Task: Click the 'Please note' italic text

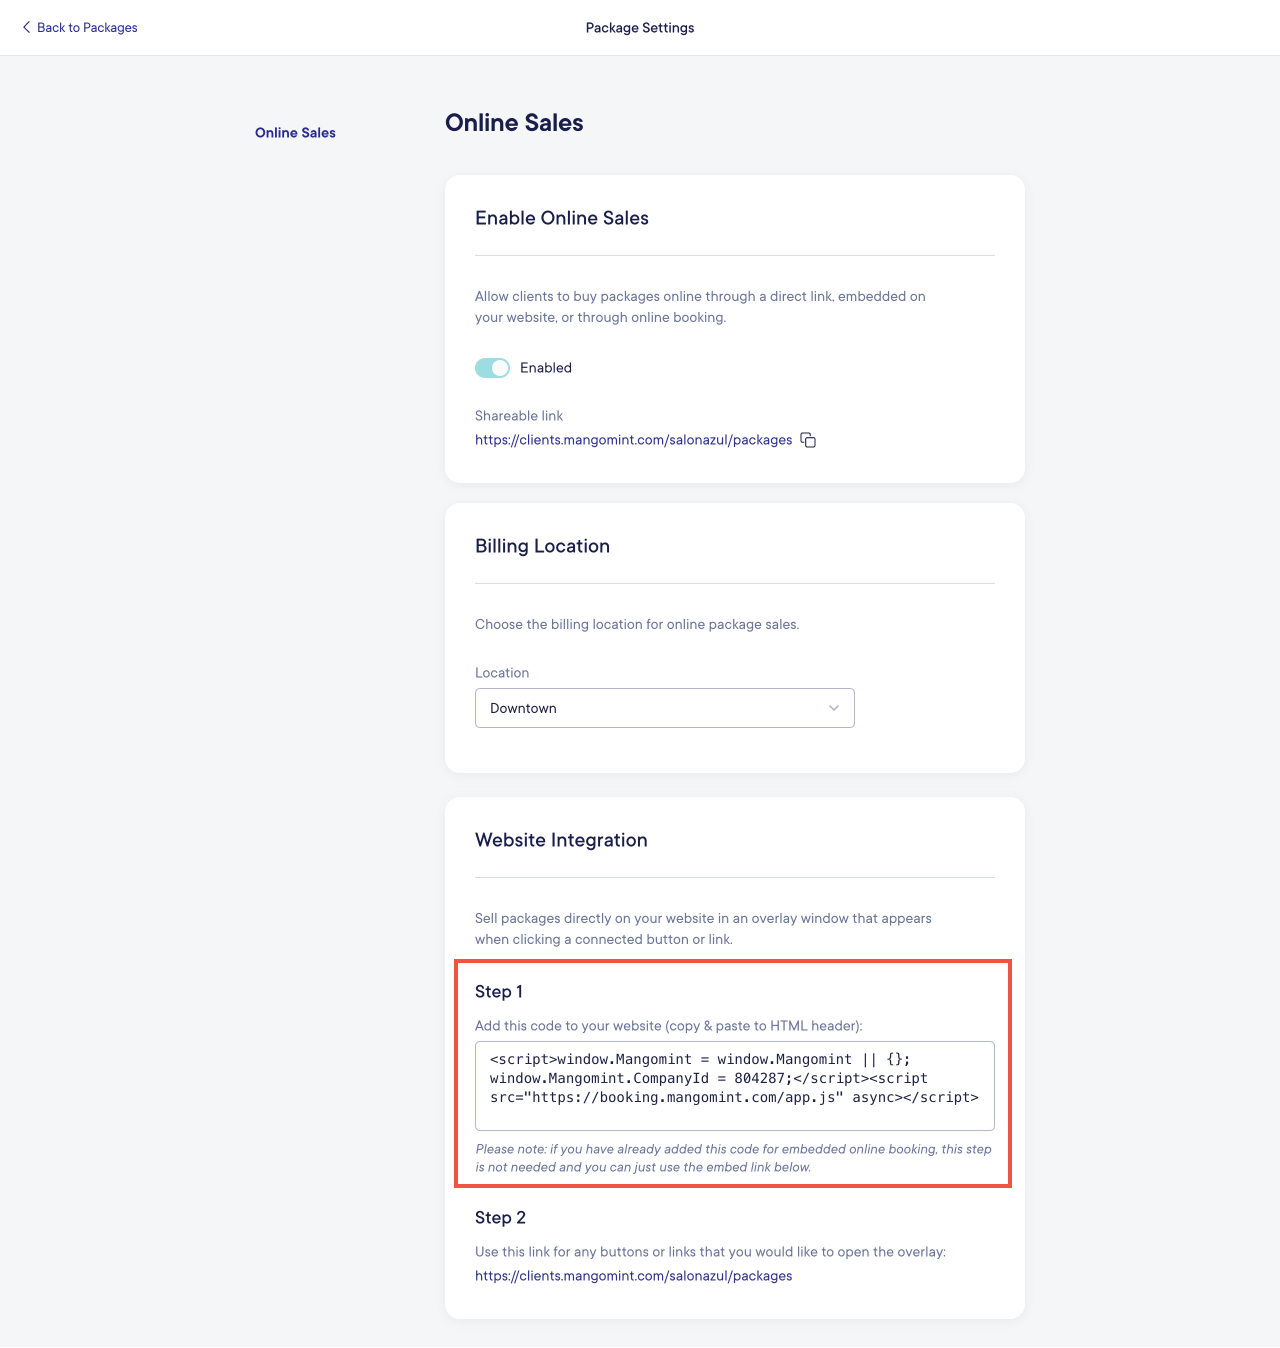Action: (x=734, y=1158)
